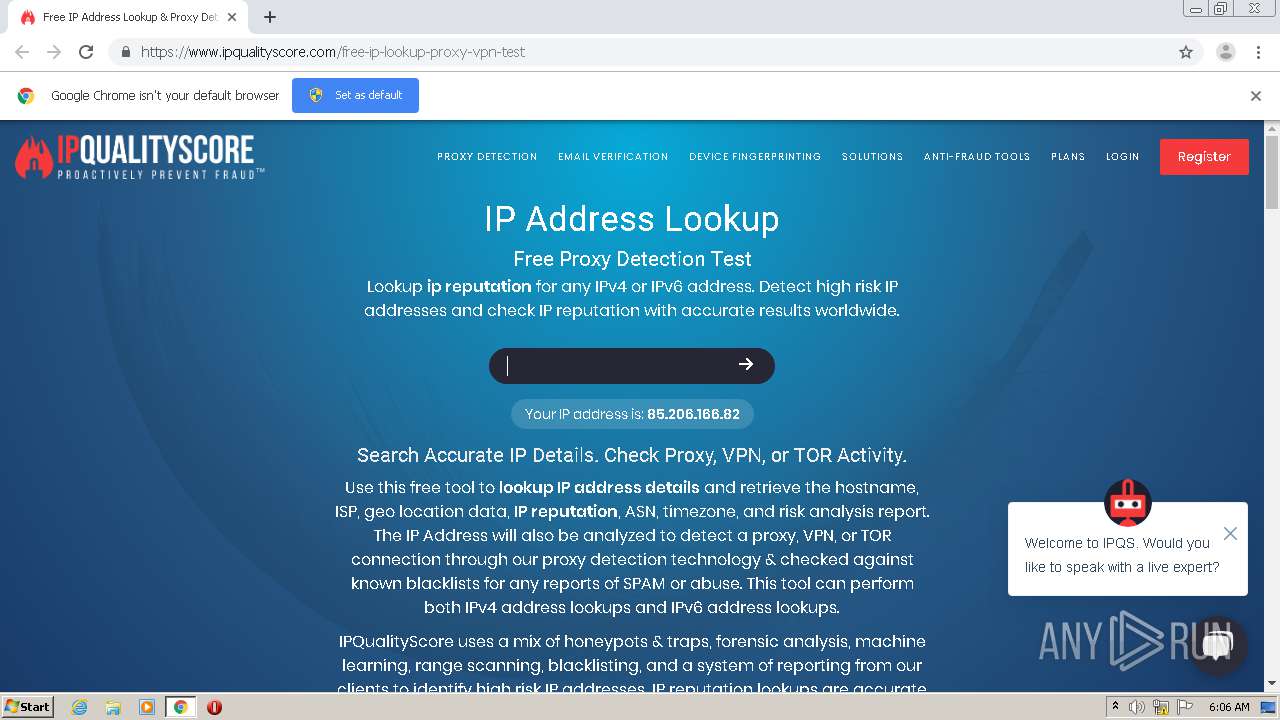Screen dimensions: 1280x720
Task: Click page scrollbar up arrow
Action: tap(1272, 128)
